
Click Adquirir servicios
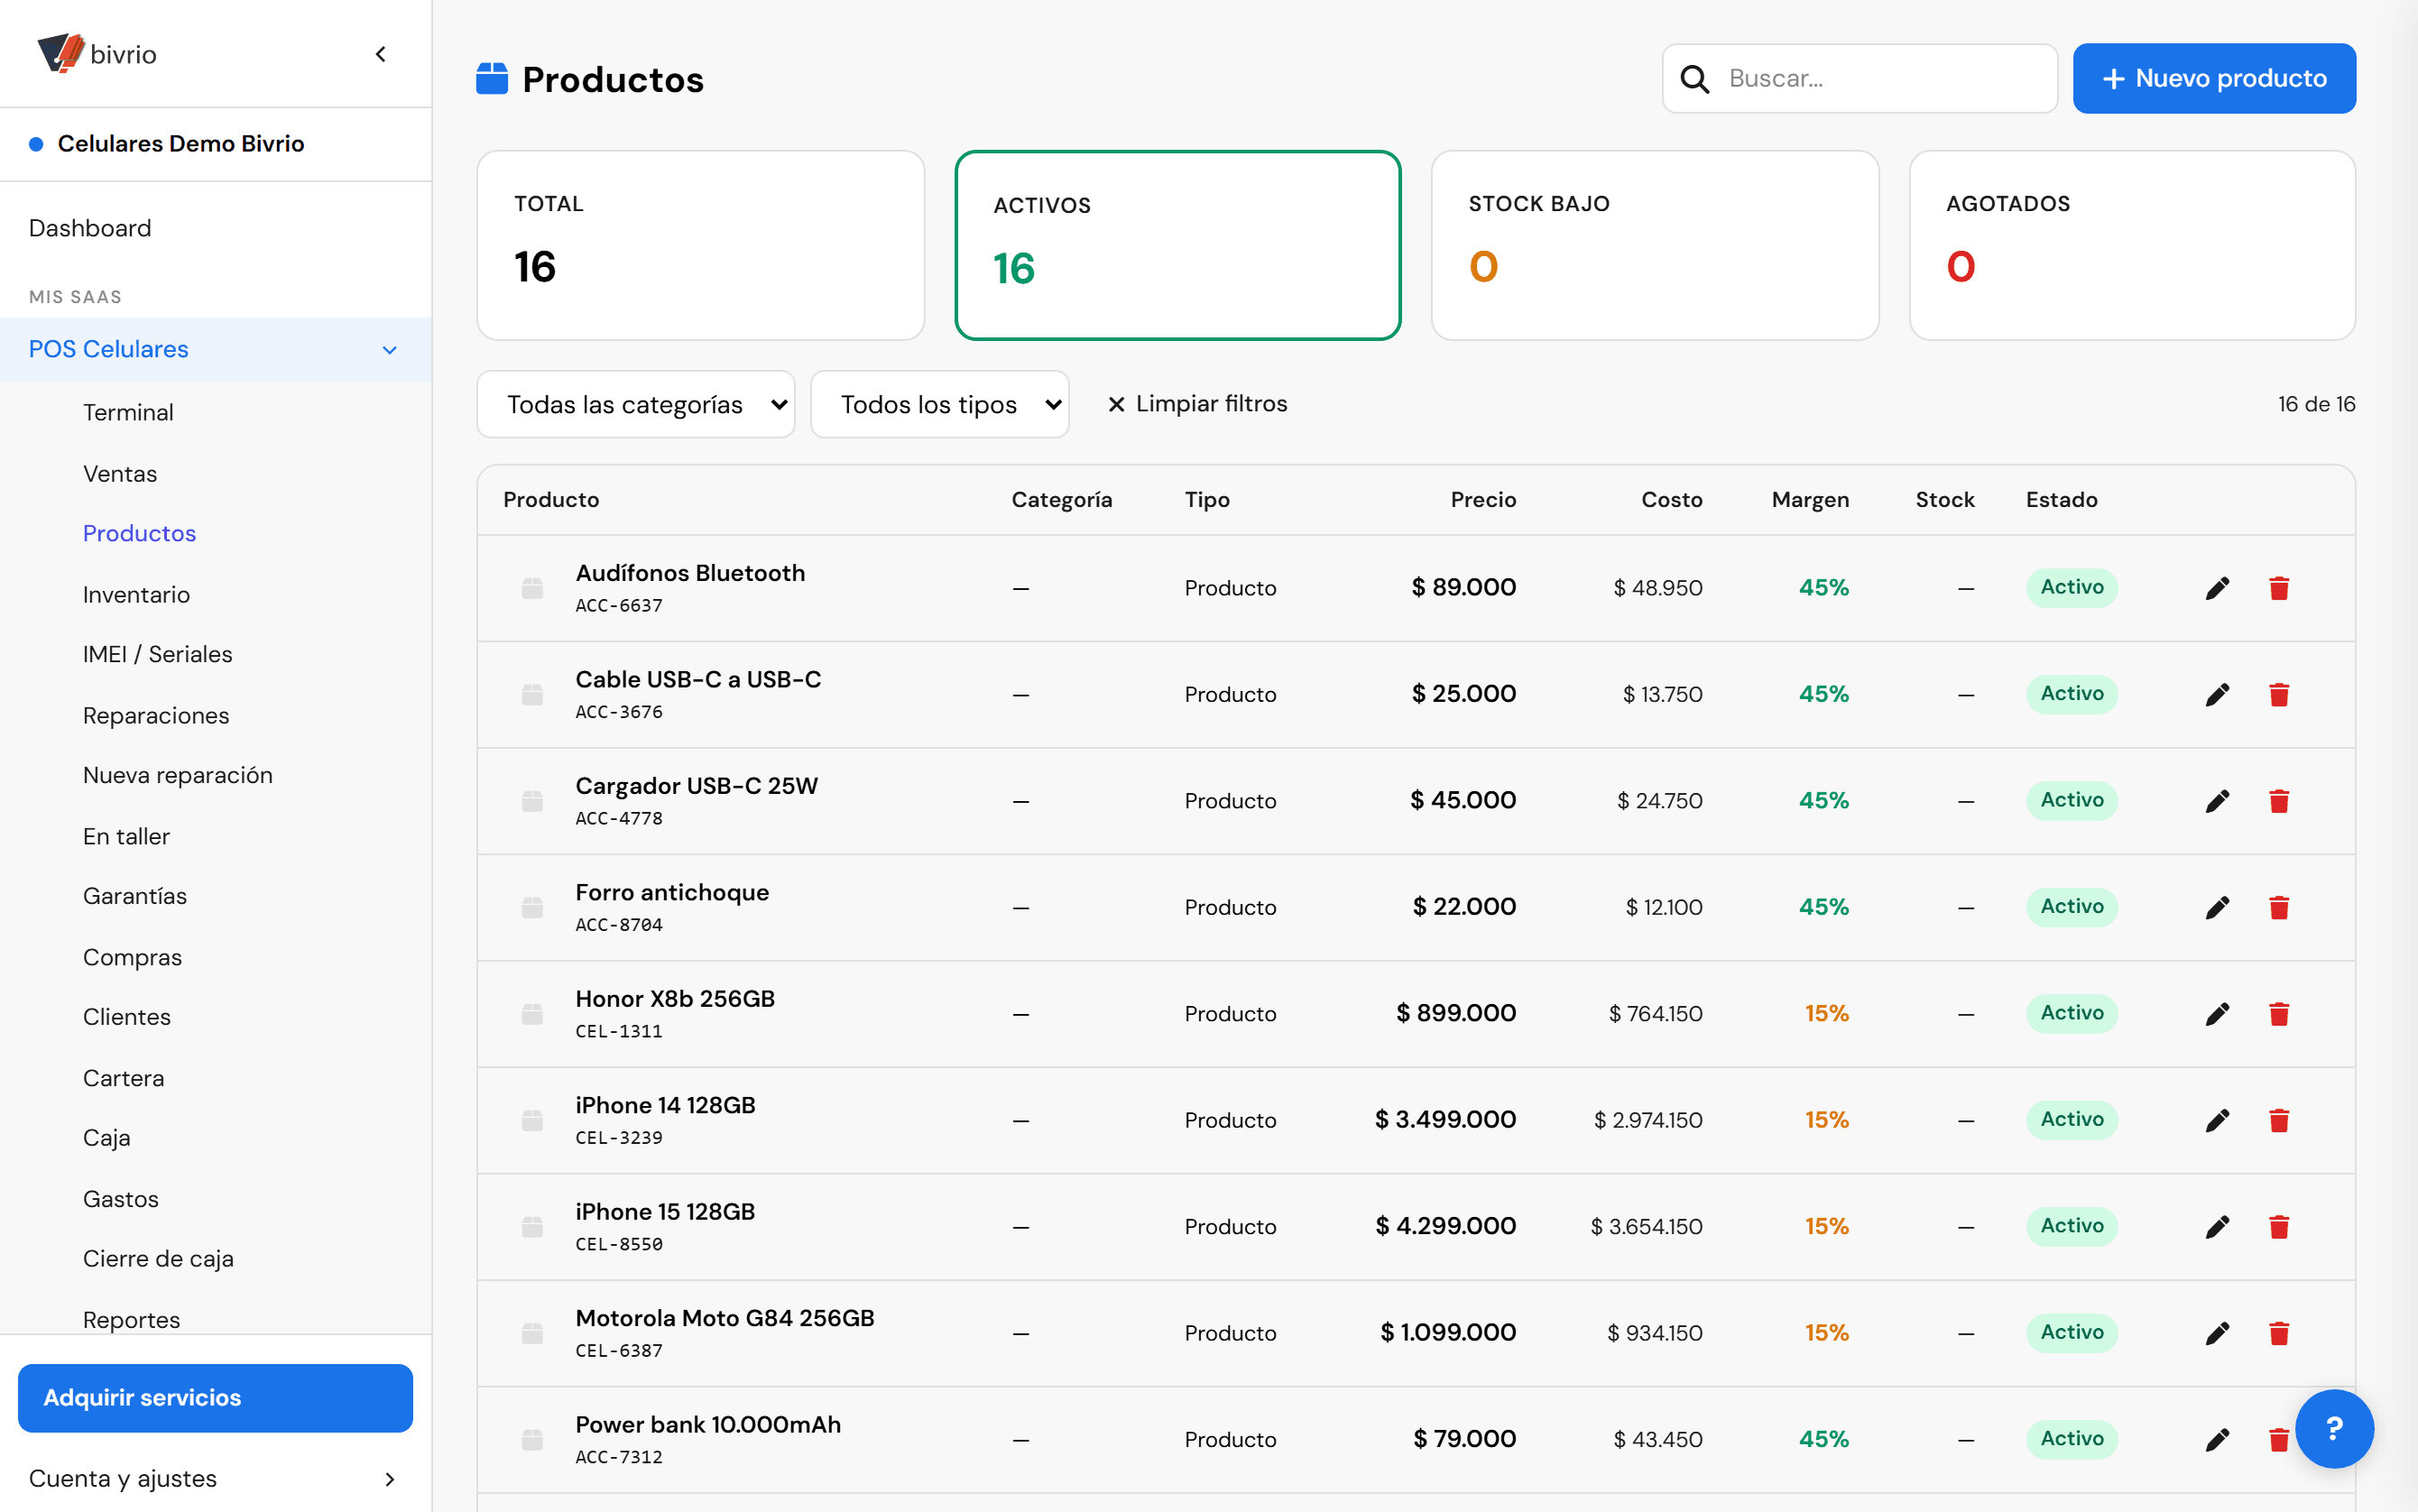pyautogui.click(x=215, y=1397)
